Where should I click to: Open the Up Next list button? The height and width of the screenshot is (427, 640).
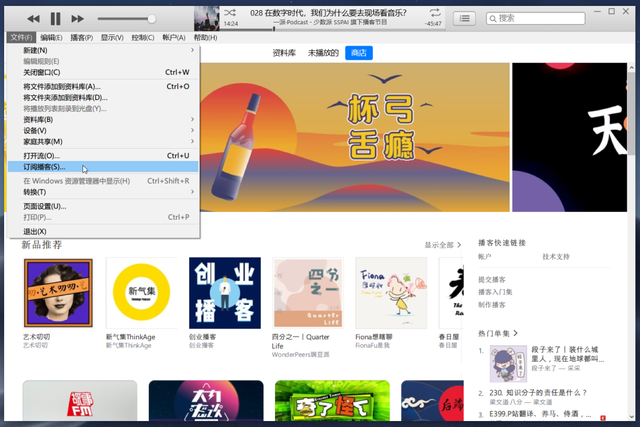[464, 18]
